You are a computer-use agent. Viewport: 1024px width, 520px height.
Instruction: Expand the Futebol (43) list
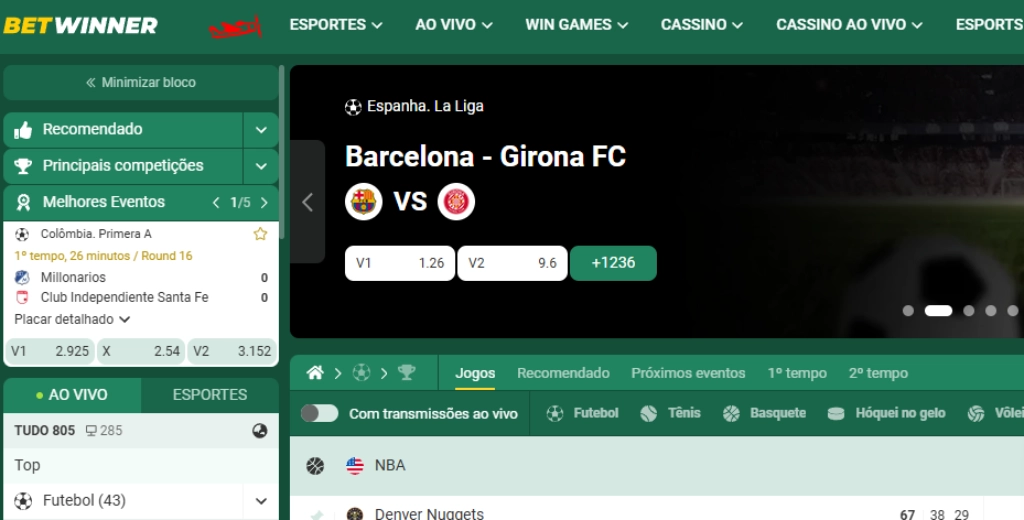[x=261, y=501]
